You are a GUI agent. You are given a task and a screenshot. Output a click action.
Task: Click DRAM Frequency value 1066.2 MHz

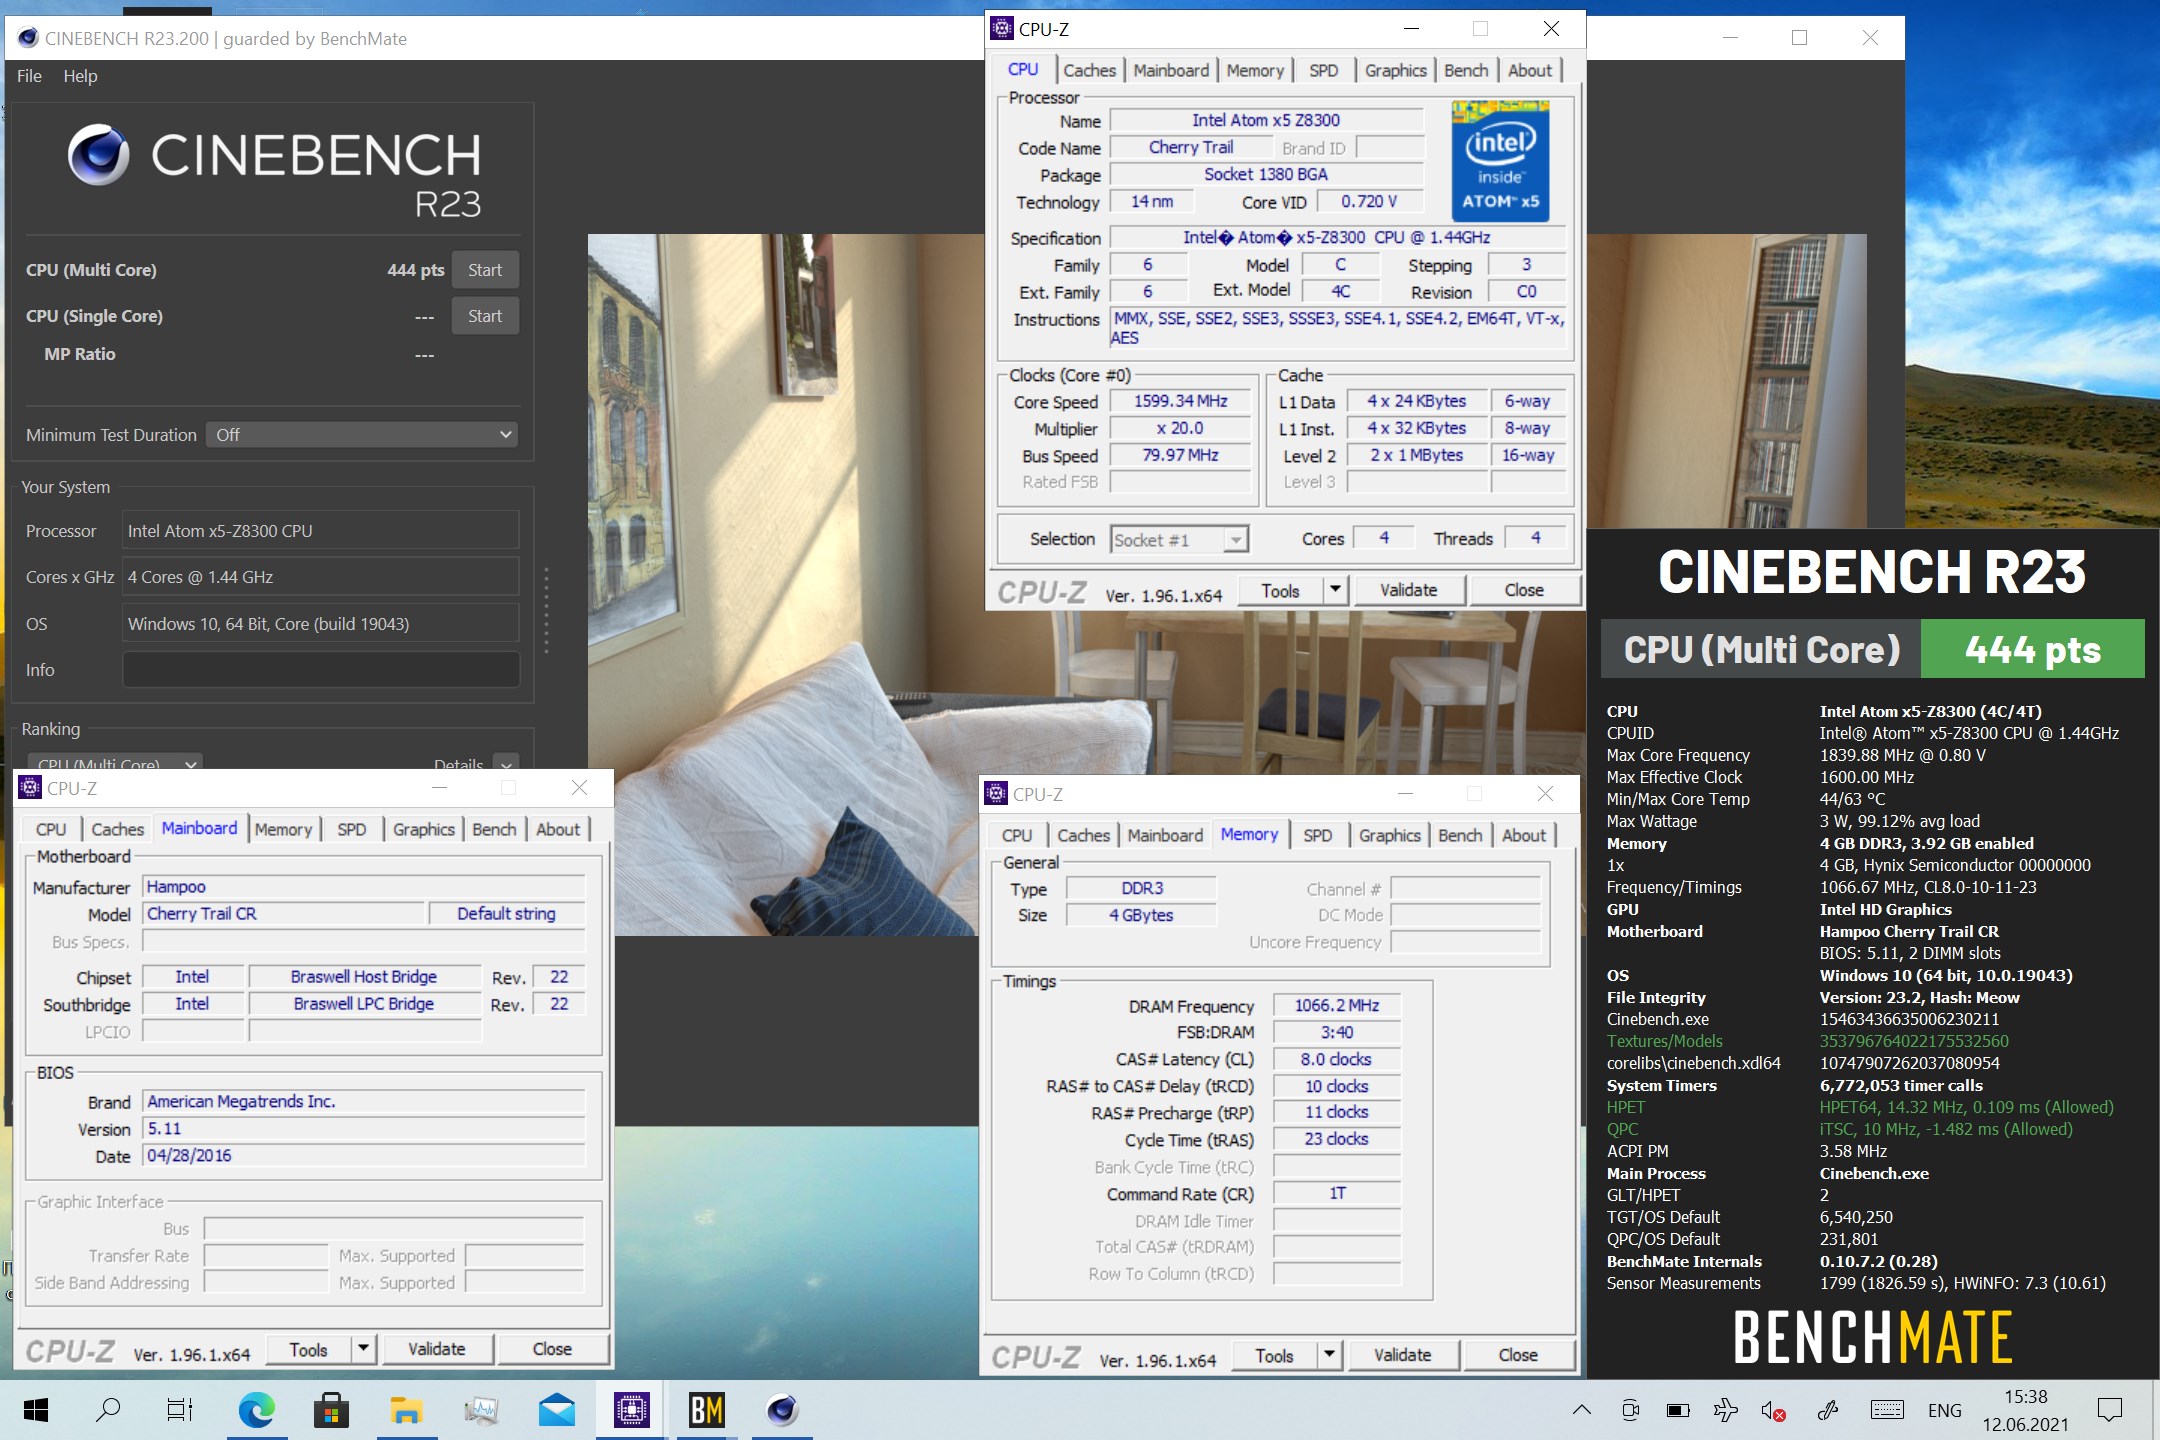(1337, 1005)
